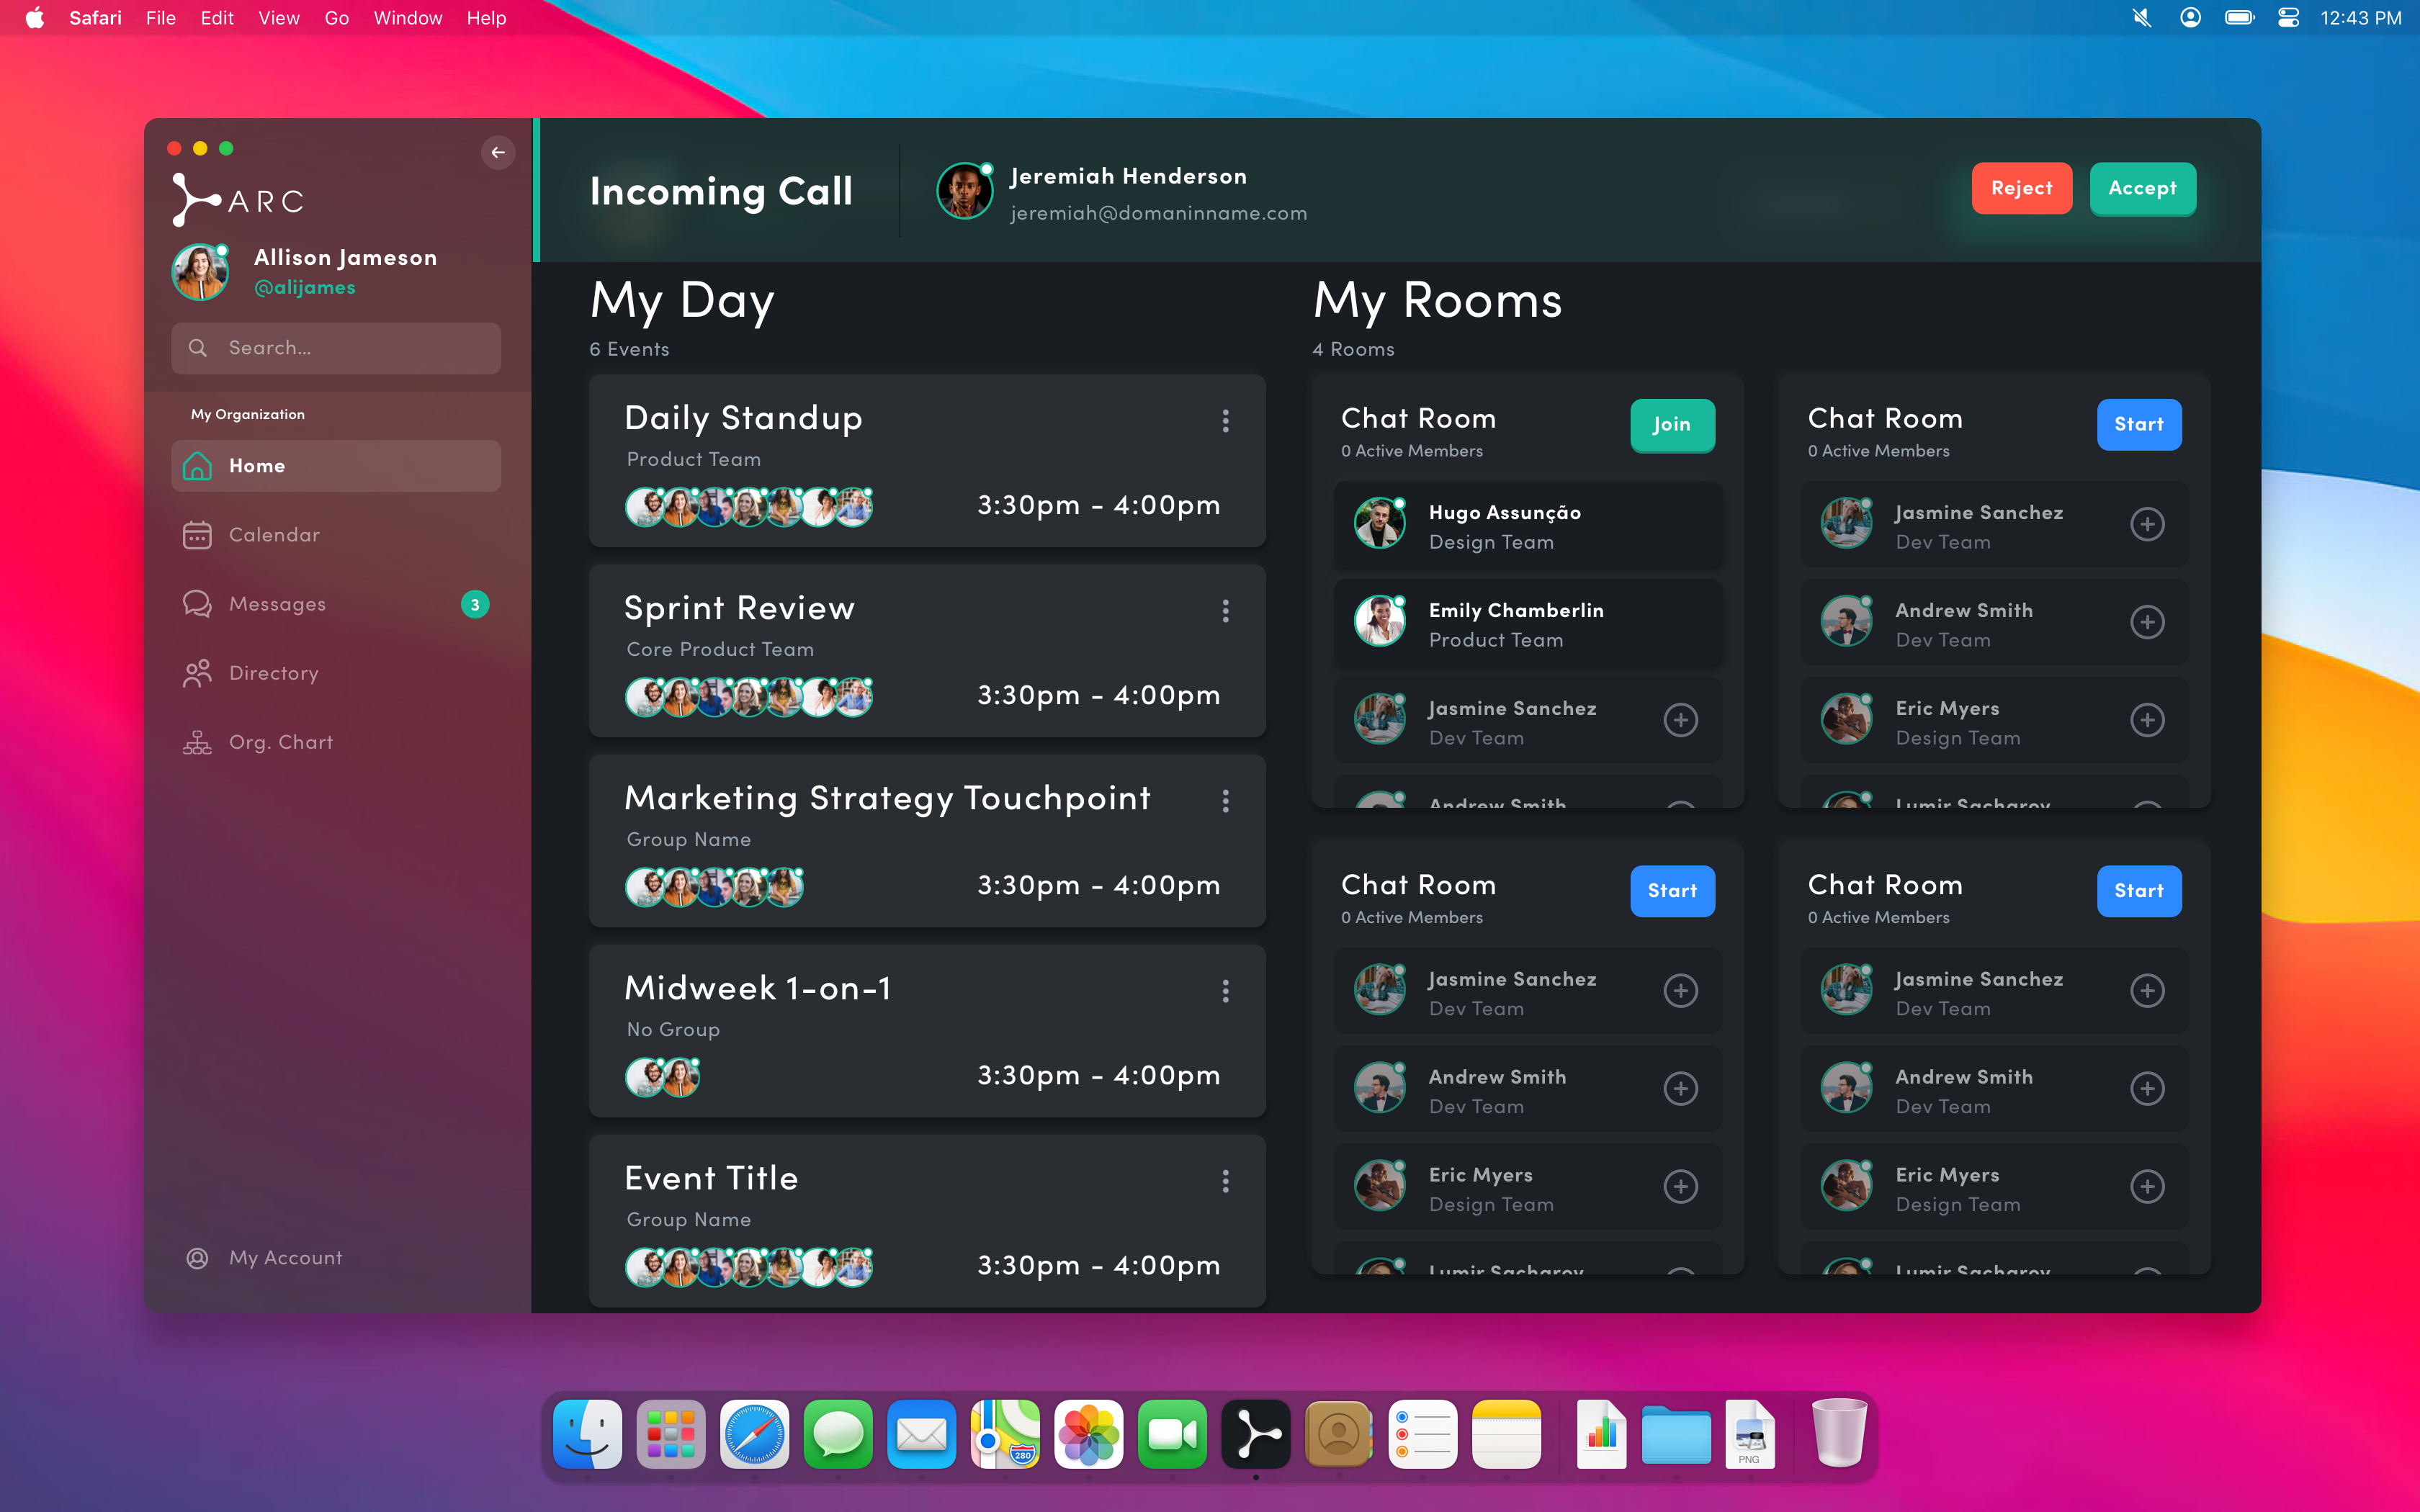Click Control Center icon in menu bar
Image resolution: width=2420 pixels, height=1512 pixels.
2288,18
